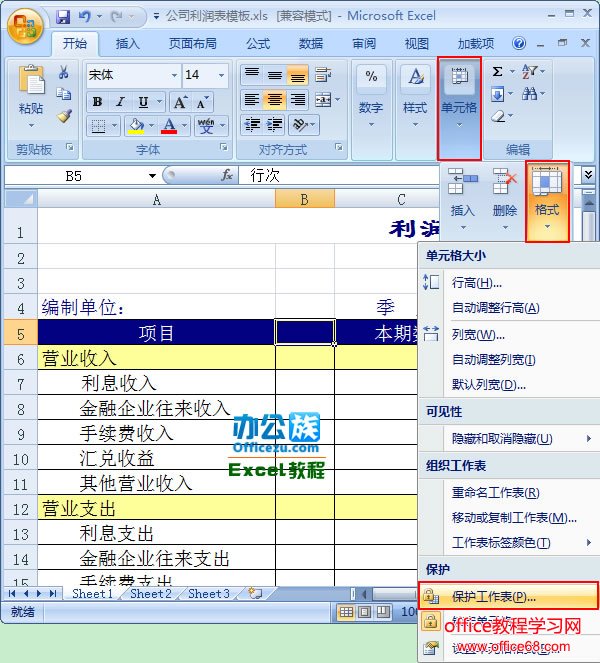The image size is (600, 663).
Task: Decrease font size with small A
Action: [x=202, y=102]
